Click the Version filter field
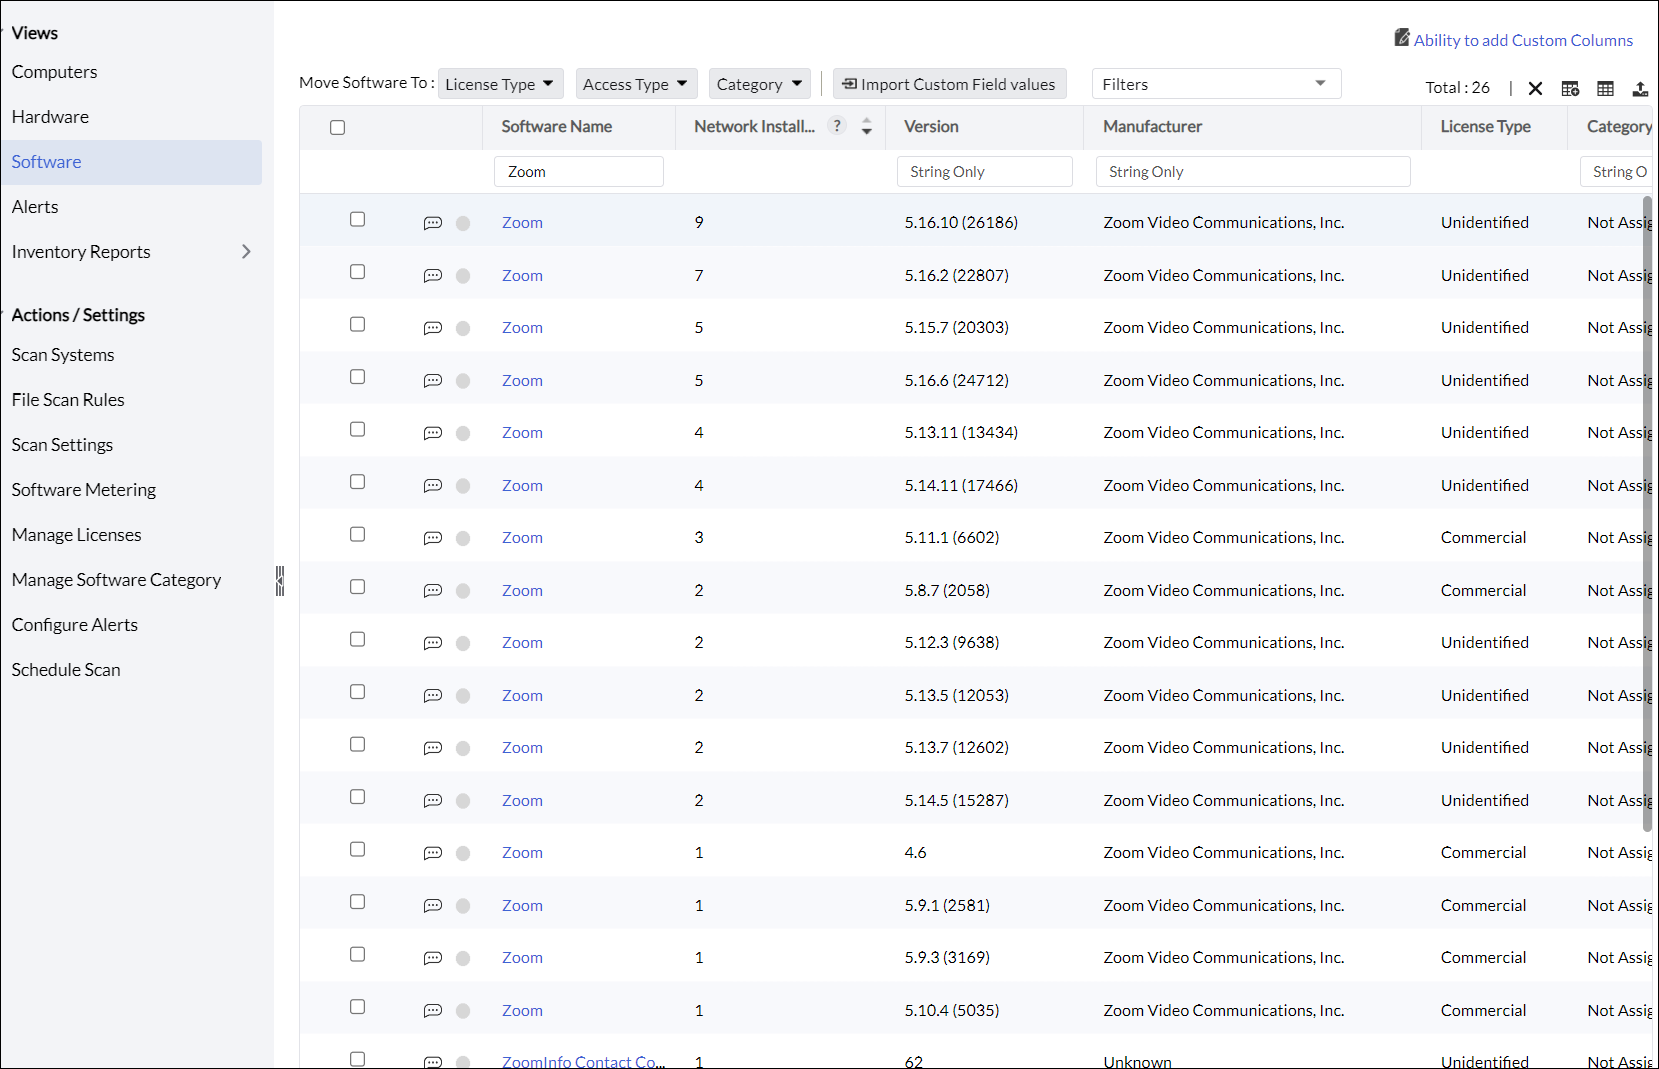This screenshot has height=1069, width=1659. coord(984,172)
